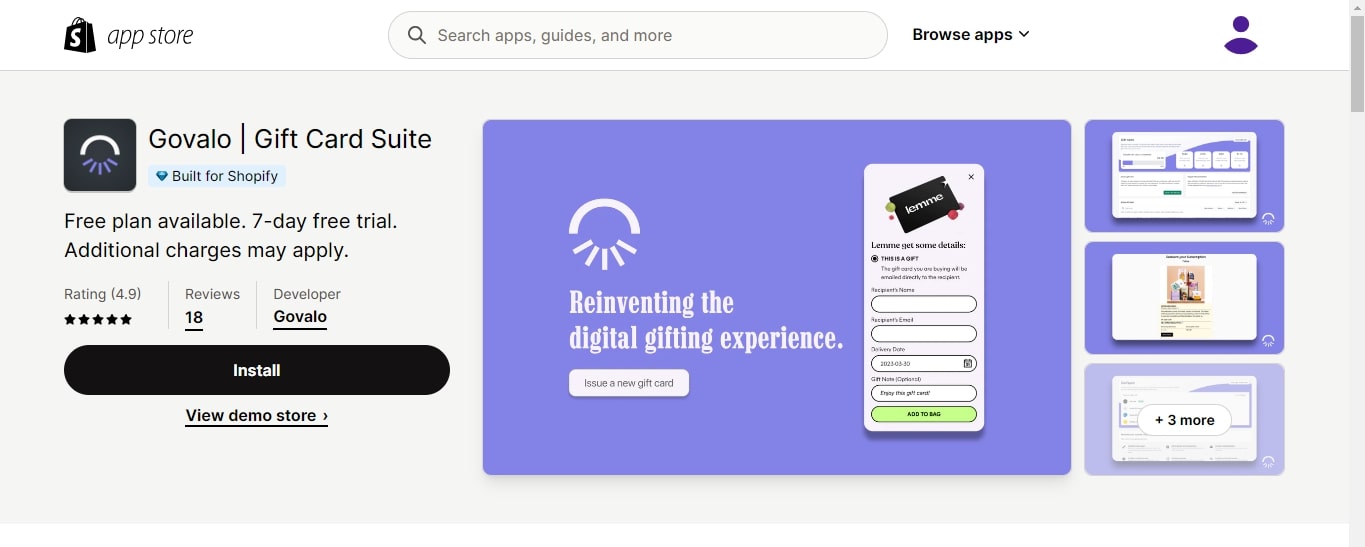Click the Govalo app icon
1365x547 pixels.
coord(100,155)
